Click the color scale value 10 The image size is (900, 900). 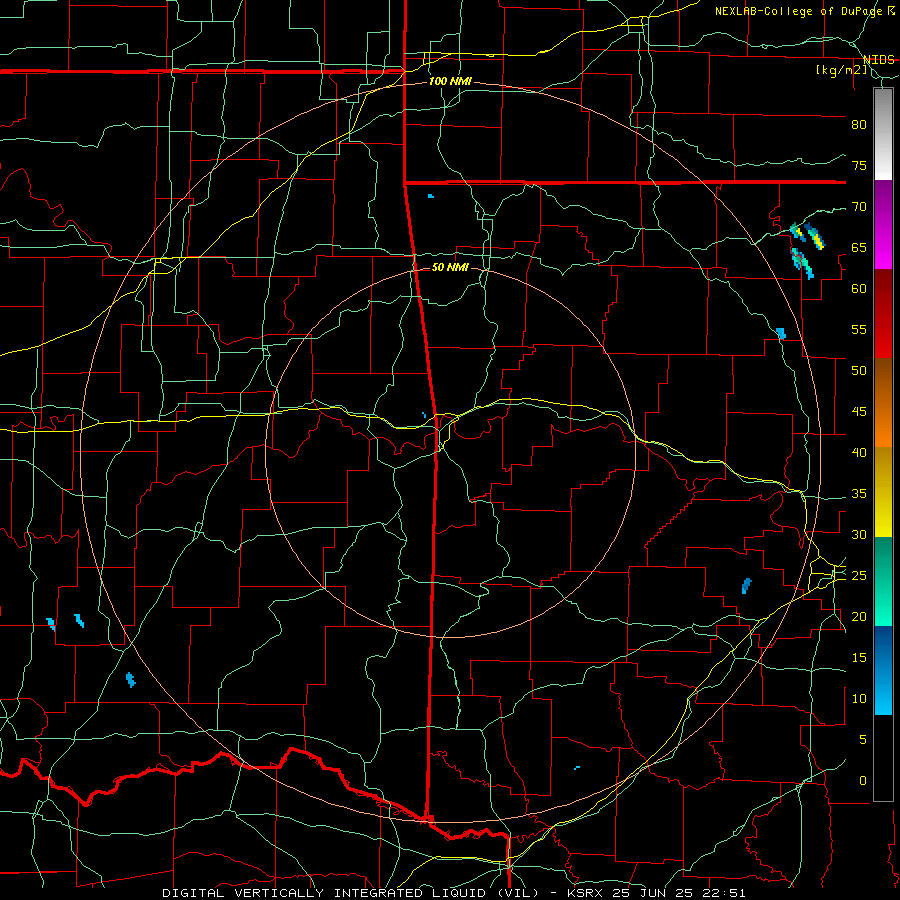(x=859, y=699)
